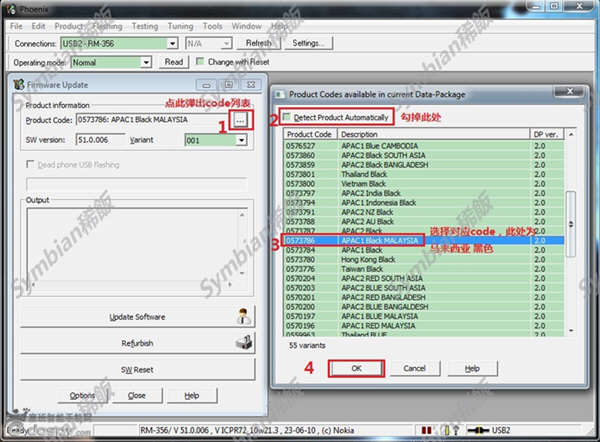The height and width of the screenshot is (442, 600).
Task: Select row 0573794 APAC1 Indonesia Black
Action: coord(424,203)
